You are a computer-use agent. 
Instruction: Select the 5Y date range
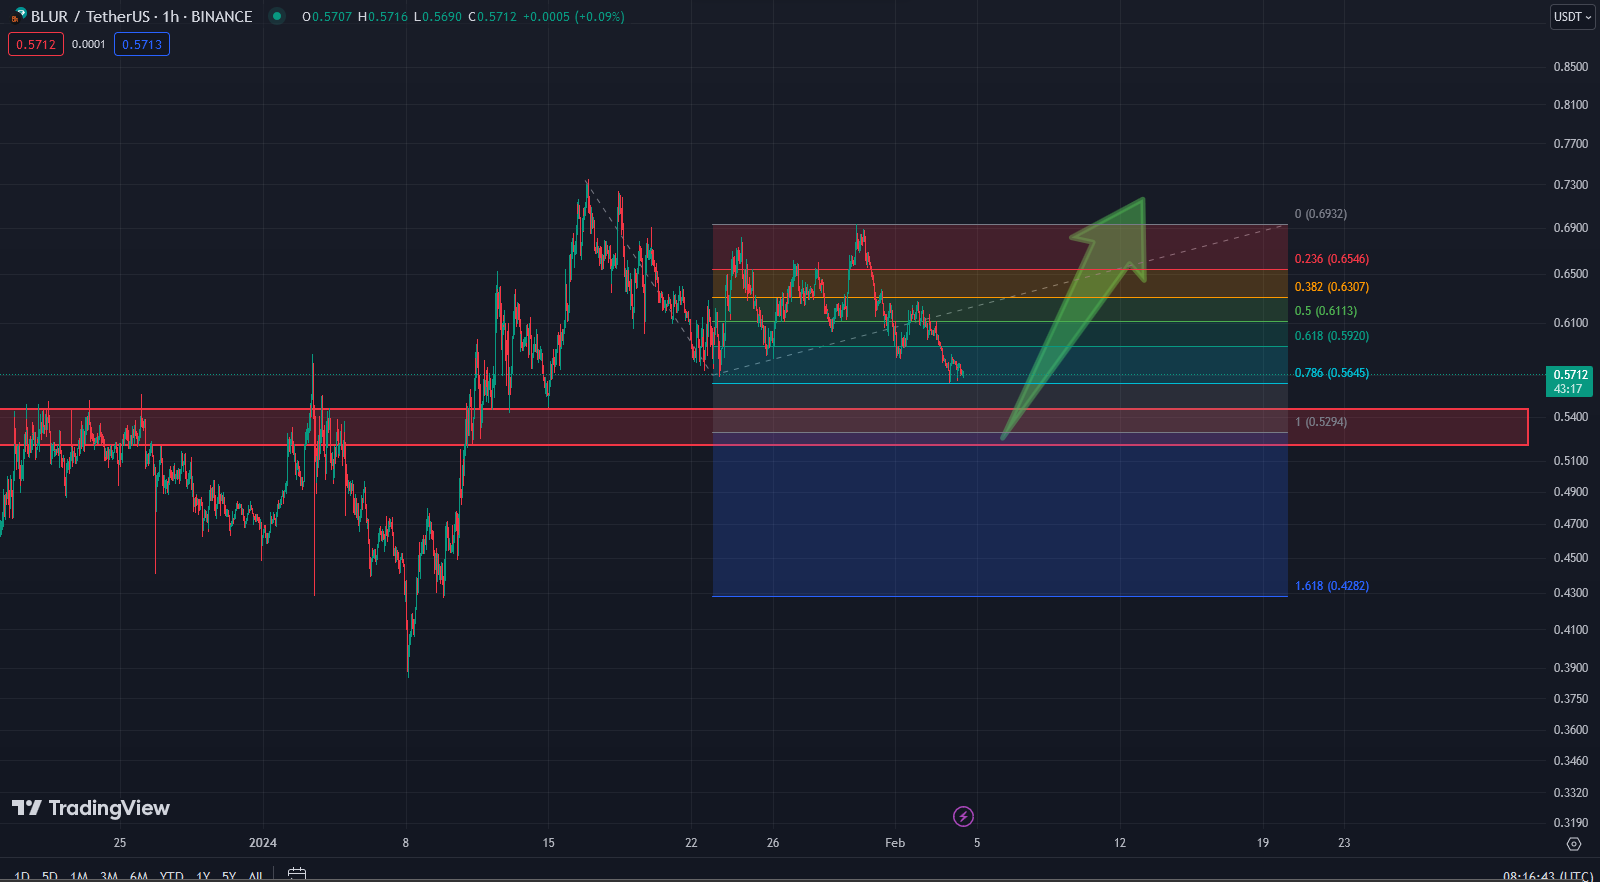(x=229, y=876)
